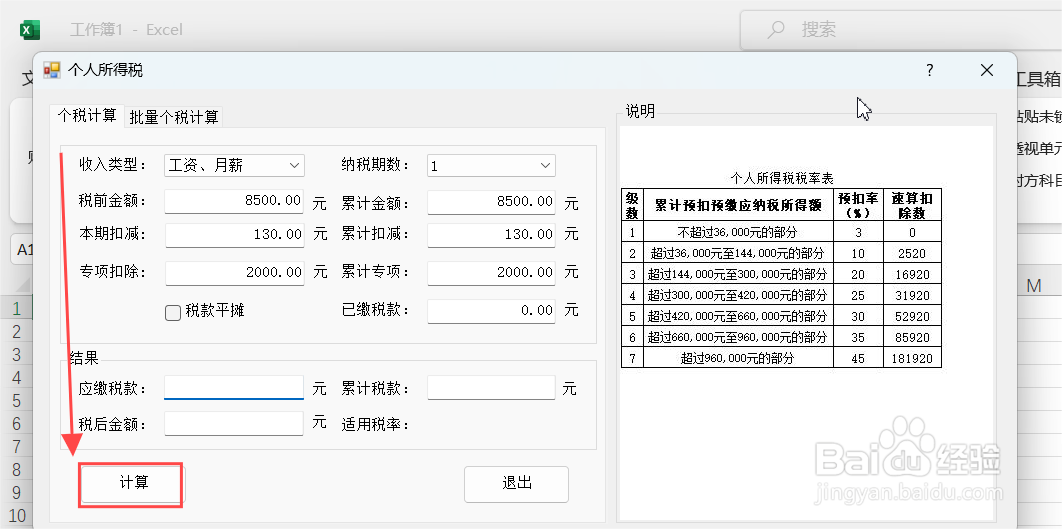Screen dimensions: 1062x529
Task: Focus the 本期扣减 input field
Action: point(234,235)
